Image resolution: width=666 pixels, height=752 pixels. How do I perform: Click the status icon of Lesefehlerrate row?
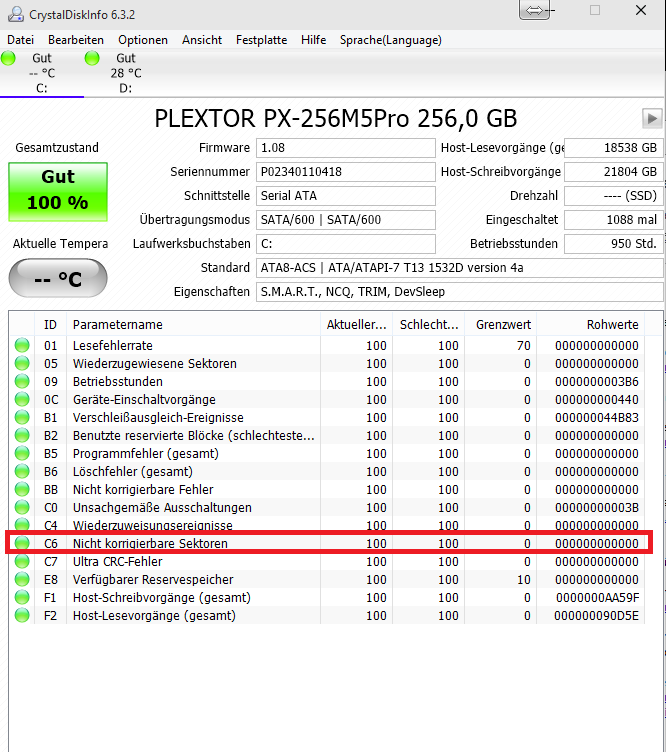(22, 345)
